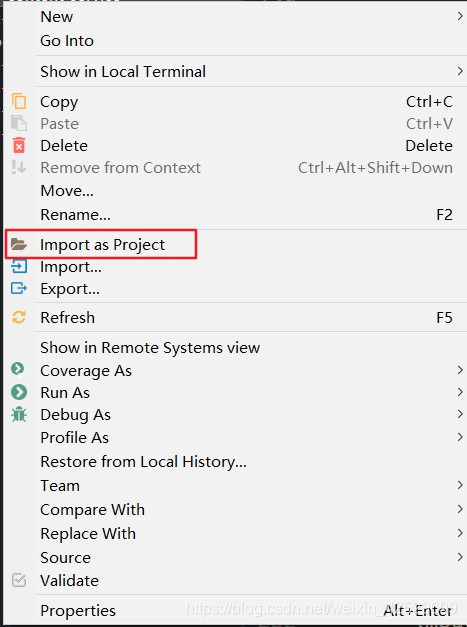Image resolution: width=467 pixels, height=627 pixels.
Task: Click the red Delete trash icon
Action: point(19,145)
